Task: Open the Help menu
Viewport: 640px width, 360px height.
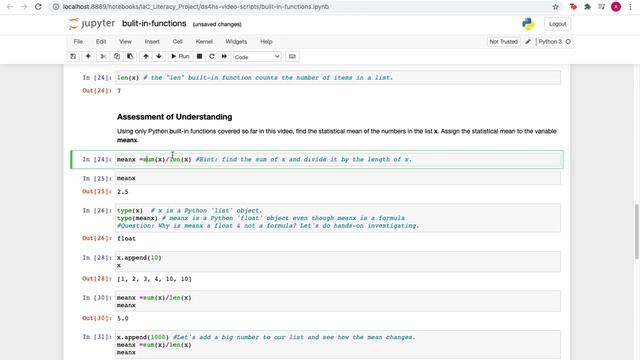Action: click(x=266, y=42)
